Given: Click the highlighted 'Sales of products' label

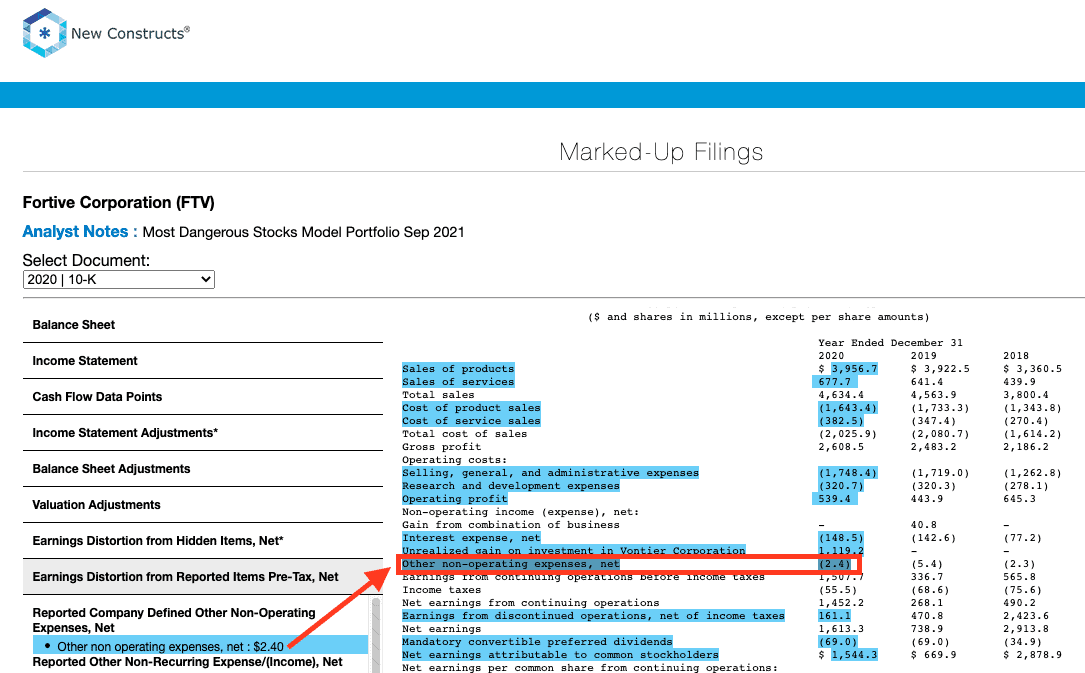Looking at the screenshot, I should 458,369.
